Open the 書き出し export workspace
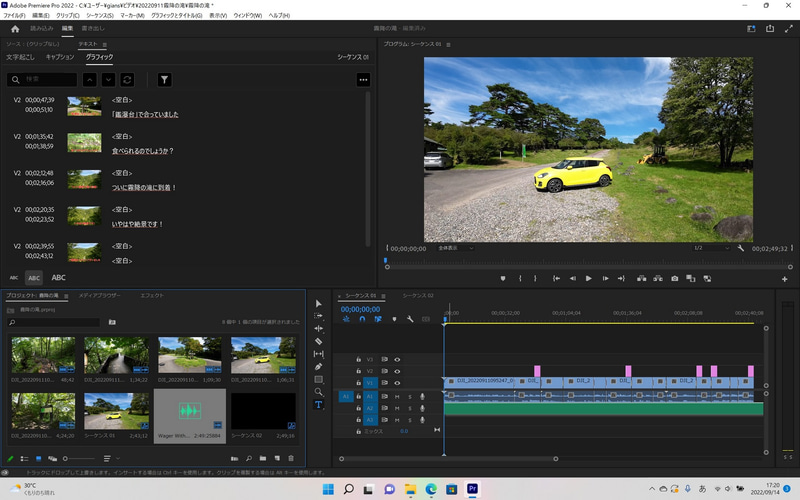800x500 pixels. coord(93,29)
